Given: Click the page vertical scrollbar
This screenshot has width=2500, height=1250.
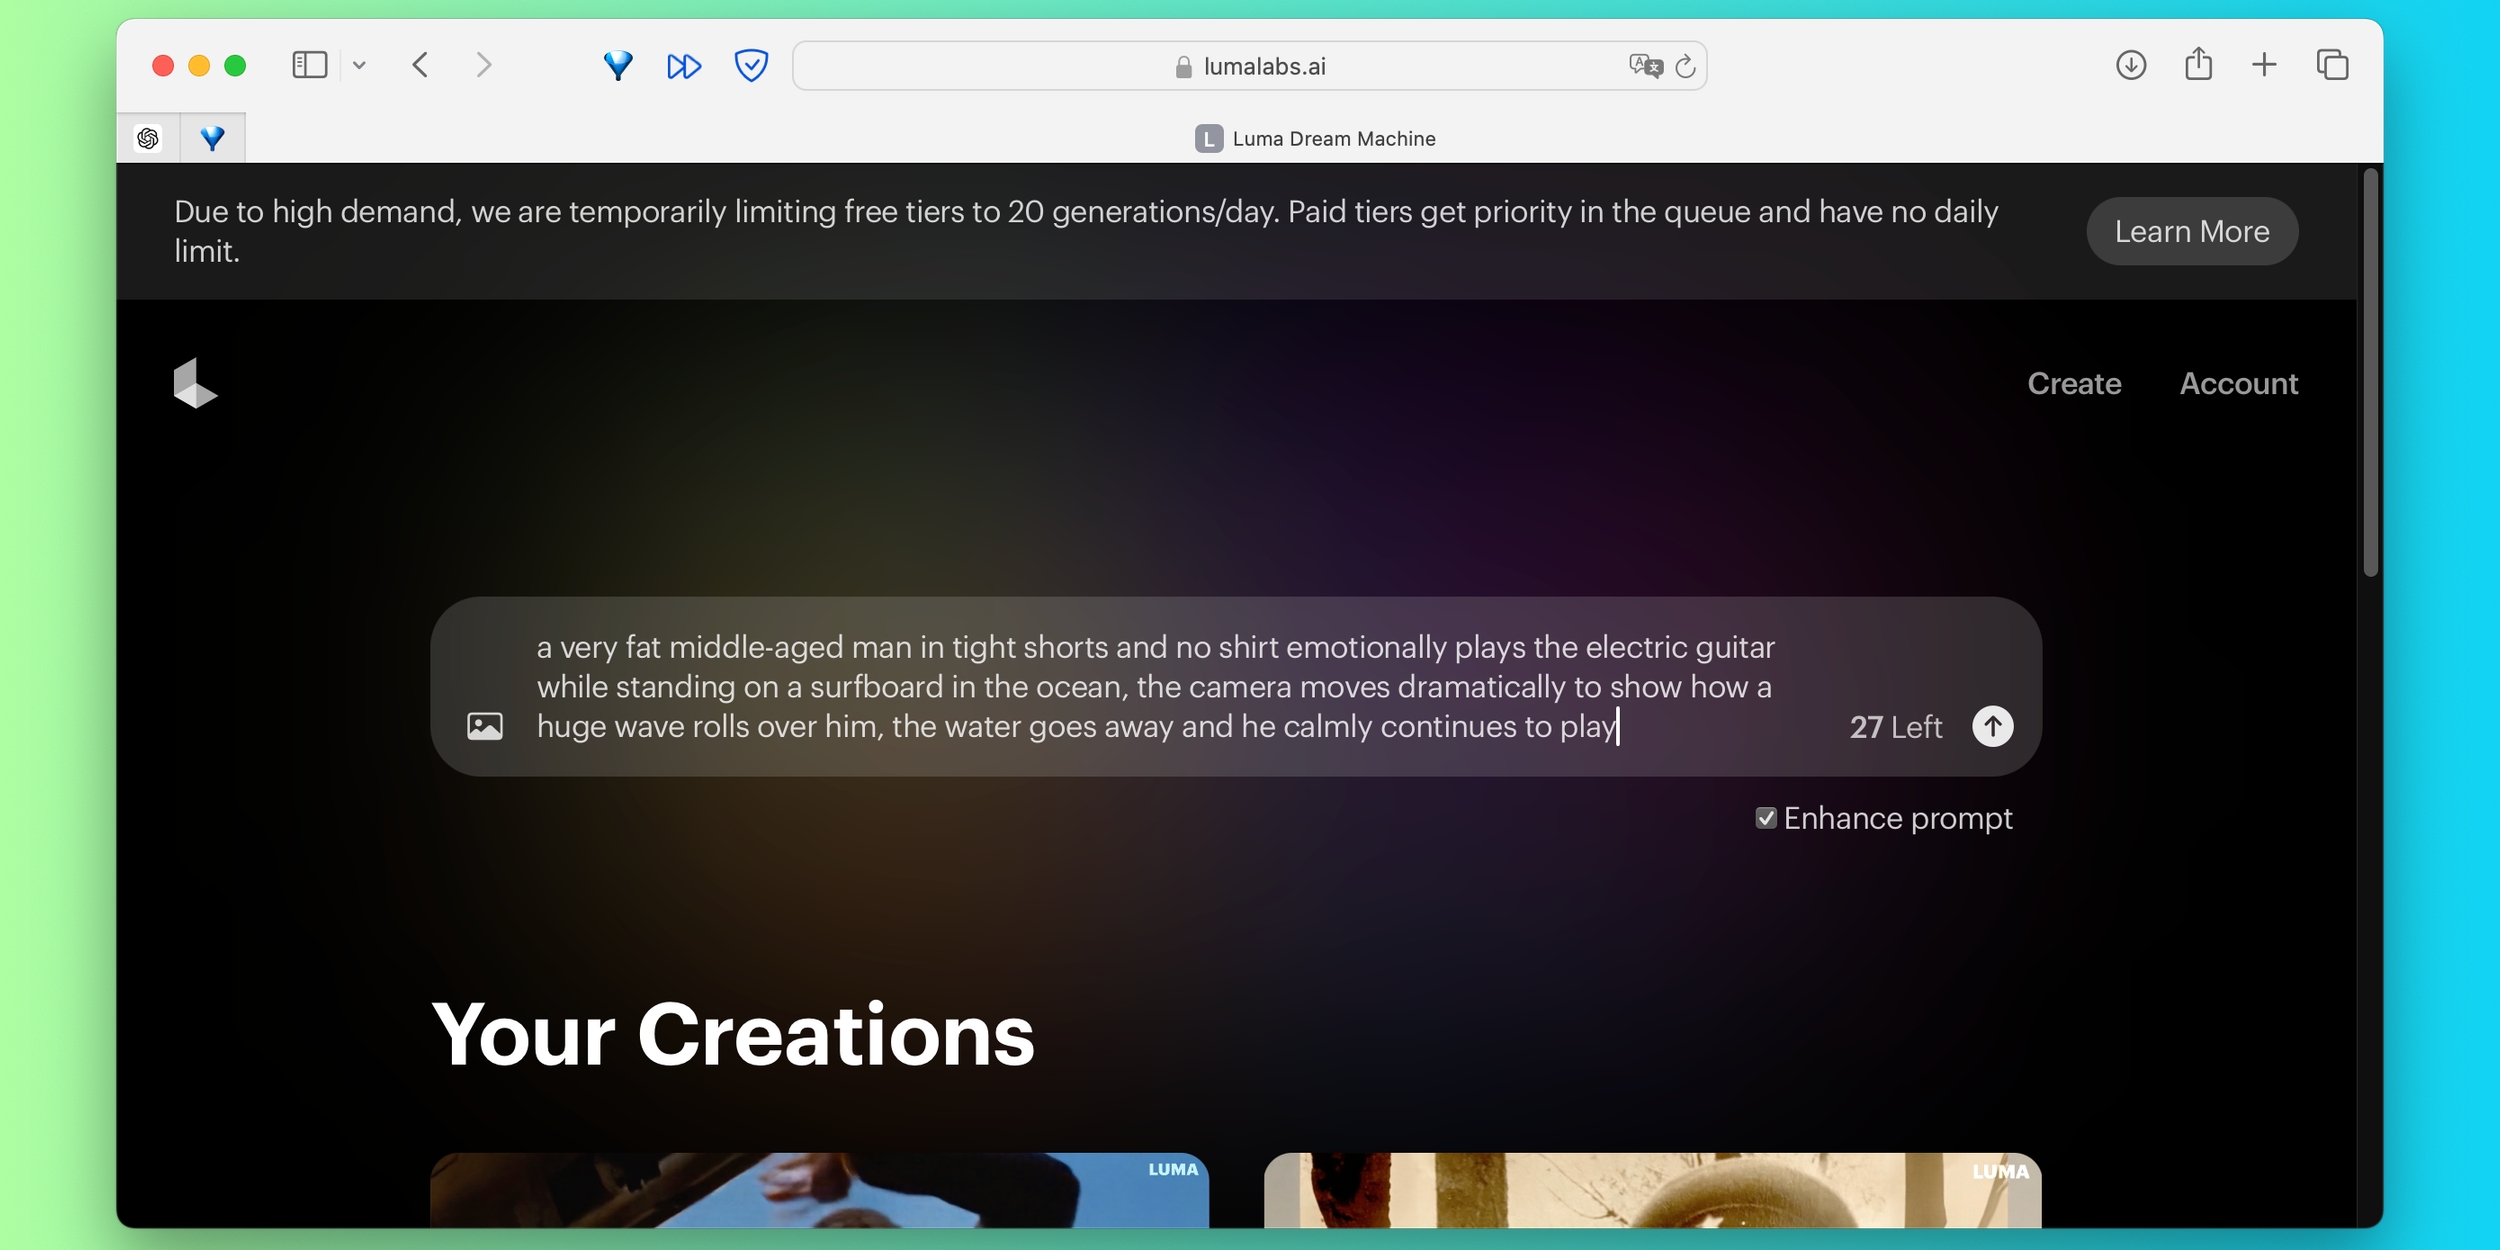Looking at the screenshot, I should point(2370,373).
